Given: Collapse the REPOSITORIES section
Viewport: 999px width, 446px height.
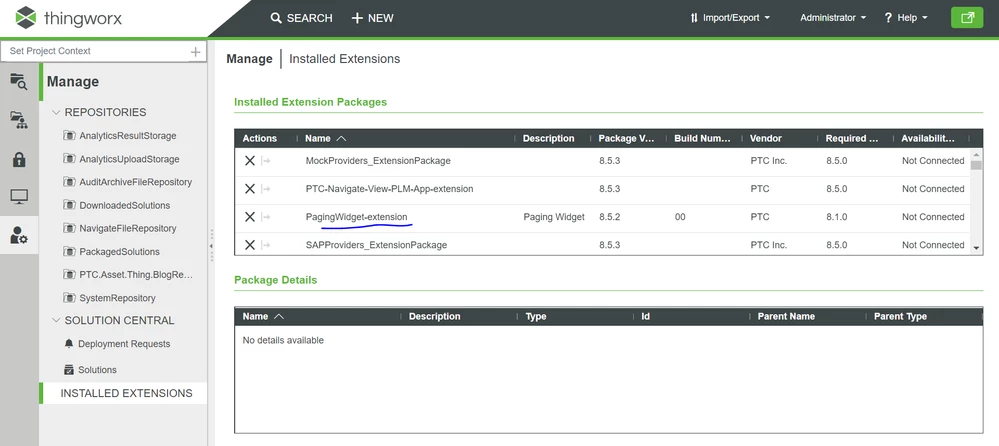Looking at the screenshot, I should pos(56,112).
